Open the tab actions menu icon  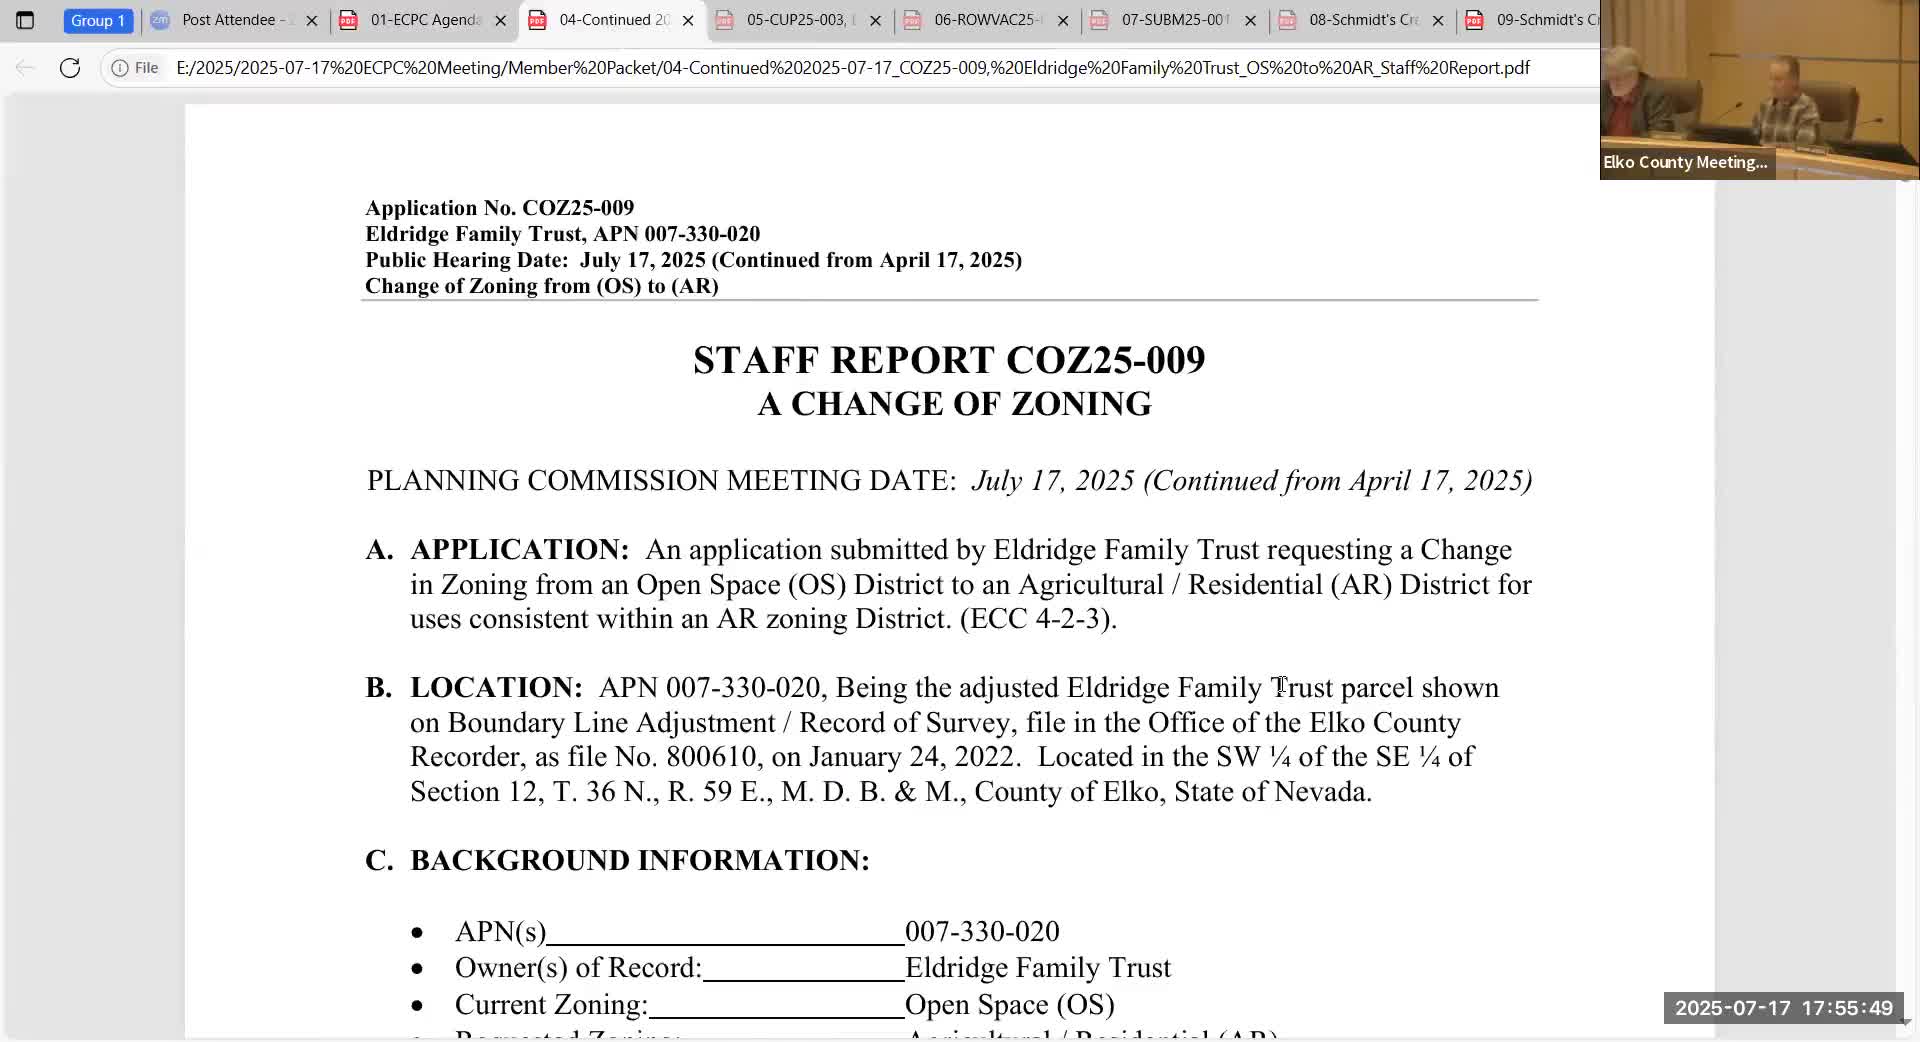[25, 20]
